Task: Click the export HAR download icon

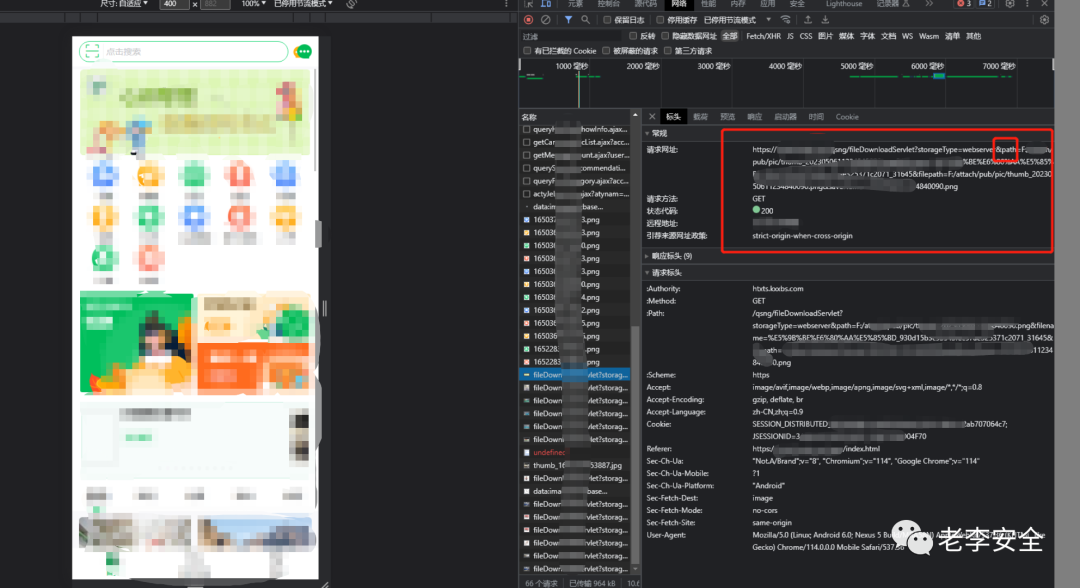Action: click(x=826, y=19)
